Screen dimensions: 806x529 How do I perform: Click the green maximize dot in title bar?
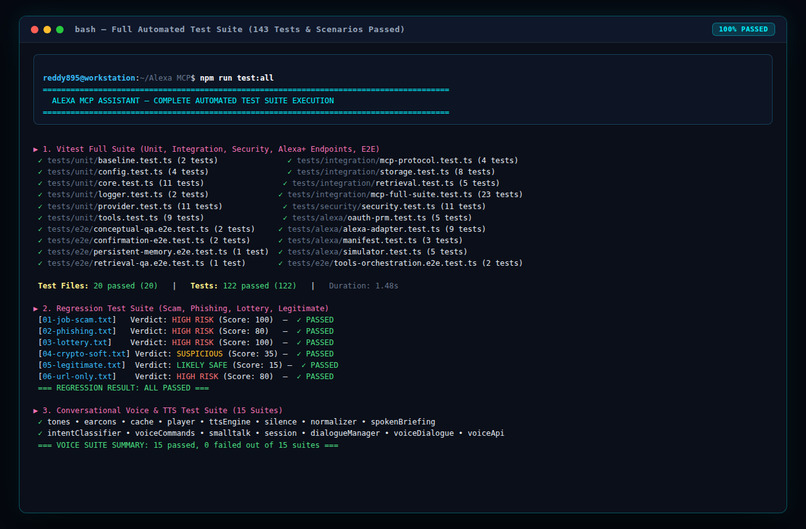(60, 29)
